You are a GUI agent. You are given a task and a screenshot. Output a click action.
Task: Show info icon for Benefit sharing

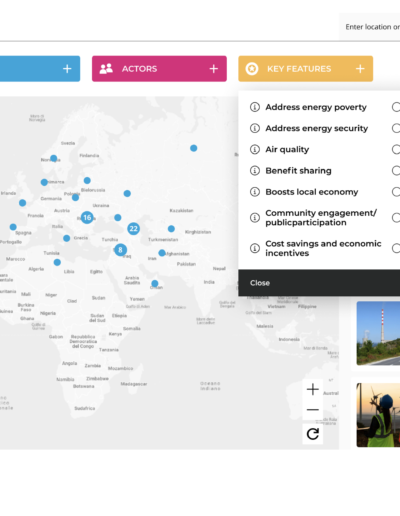point(255,171)
